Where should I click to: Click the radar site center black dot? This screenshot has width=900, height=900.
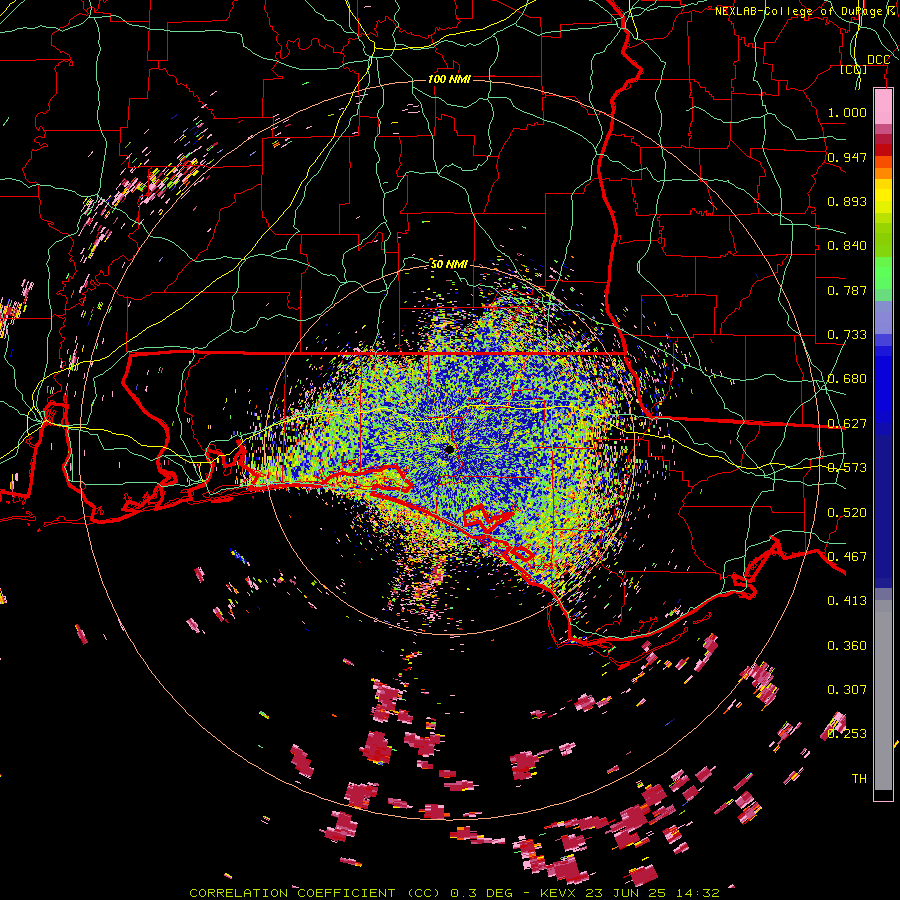[x=449, y=449]
